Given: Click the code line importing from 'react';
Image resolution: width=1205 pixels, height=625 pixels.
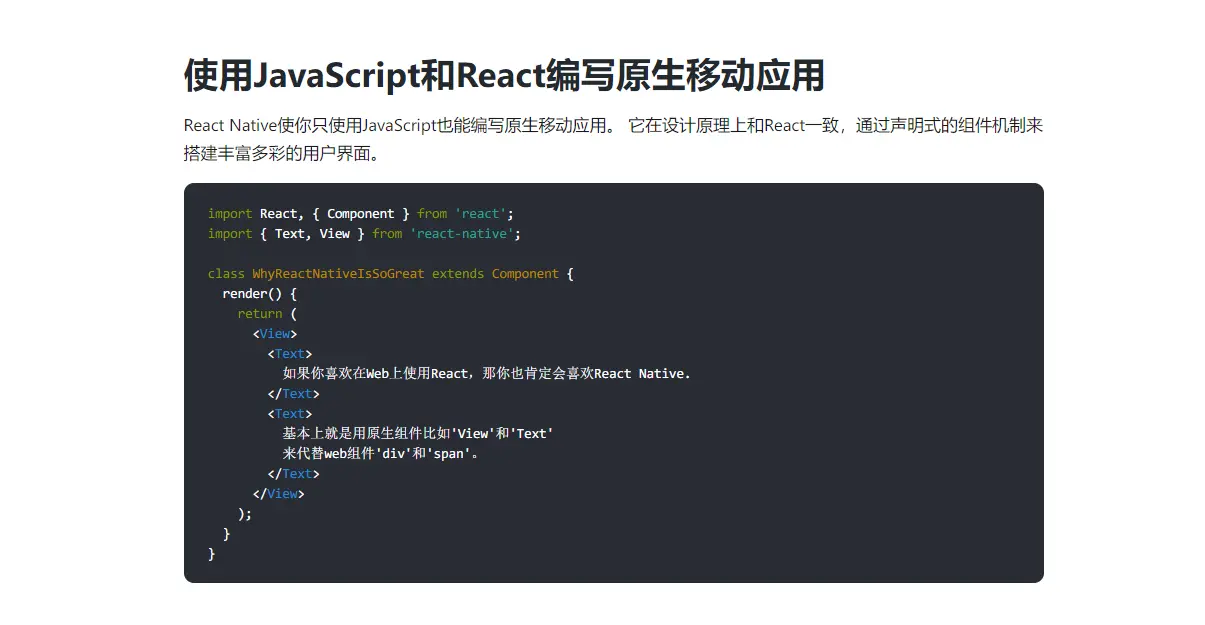Looking at the screenshot, I should click(360, 213).
